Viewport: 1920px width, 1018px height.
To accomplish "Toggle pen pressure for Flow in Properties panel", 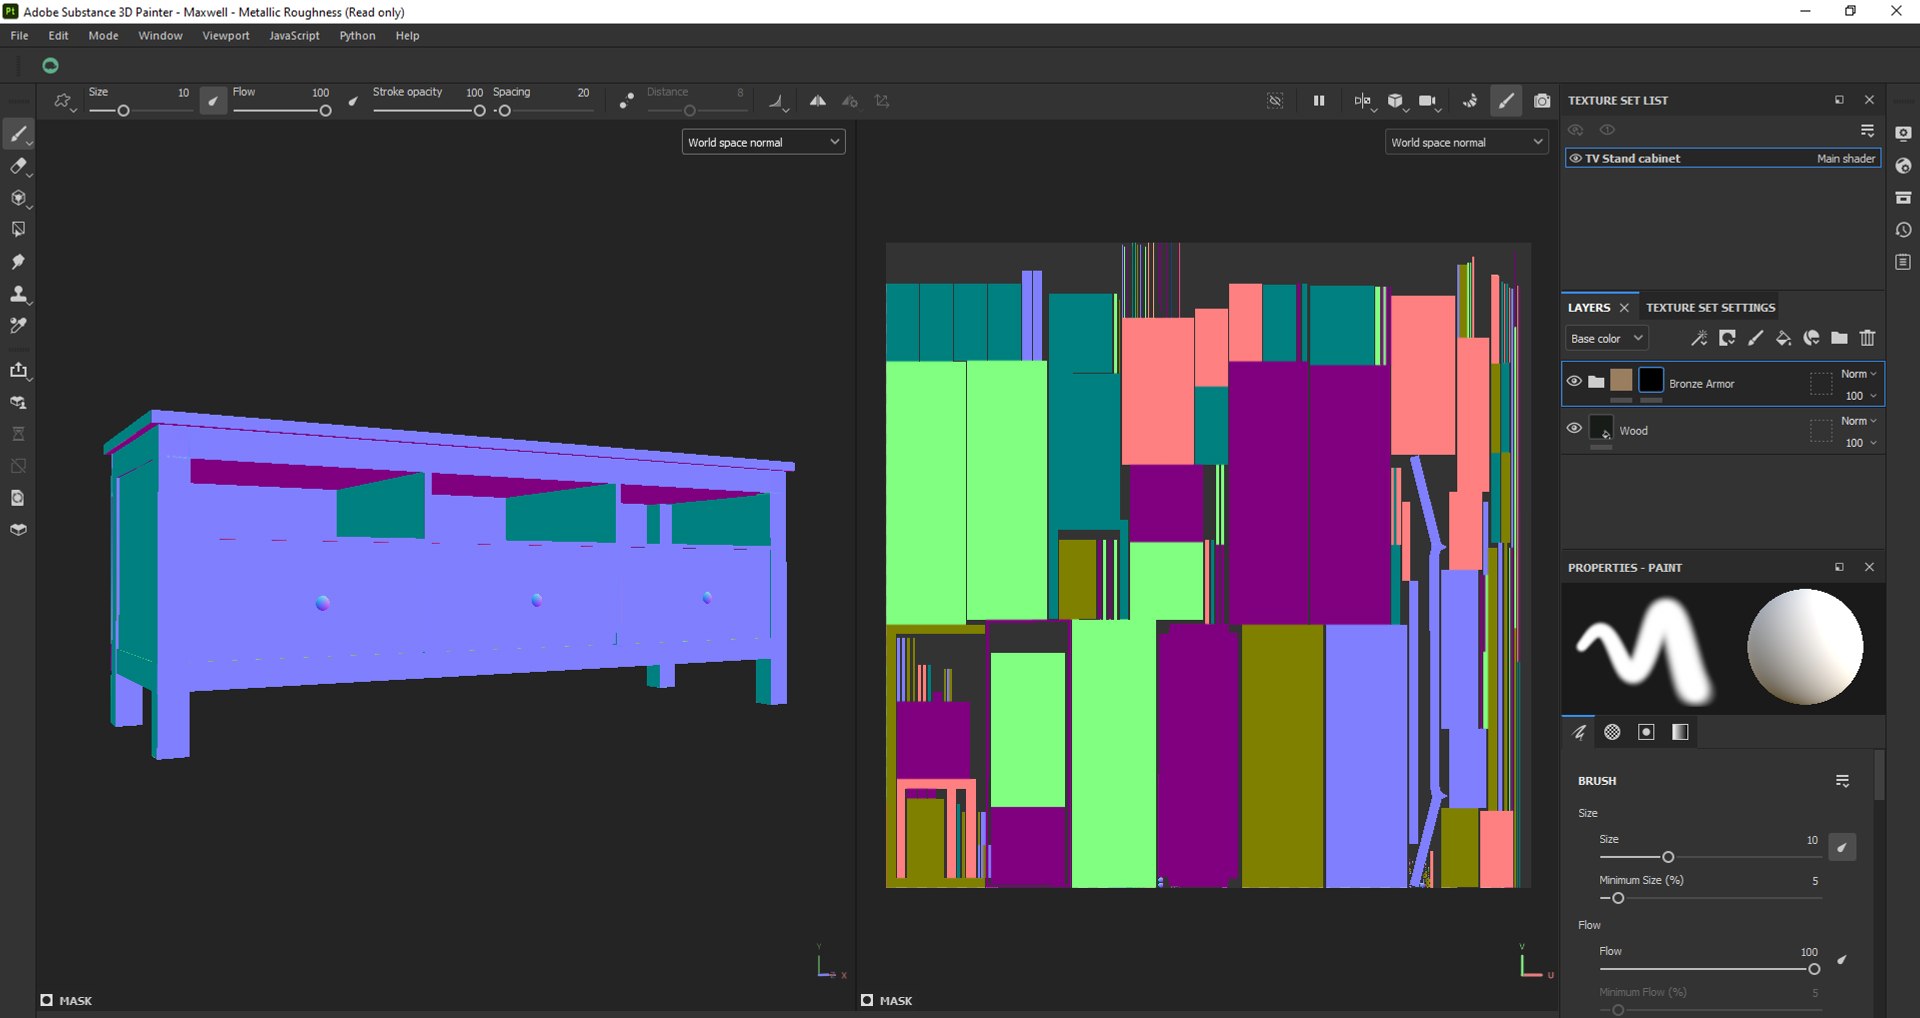I will pos(1842,960).
